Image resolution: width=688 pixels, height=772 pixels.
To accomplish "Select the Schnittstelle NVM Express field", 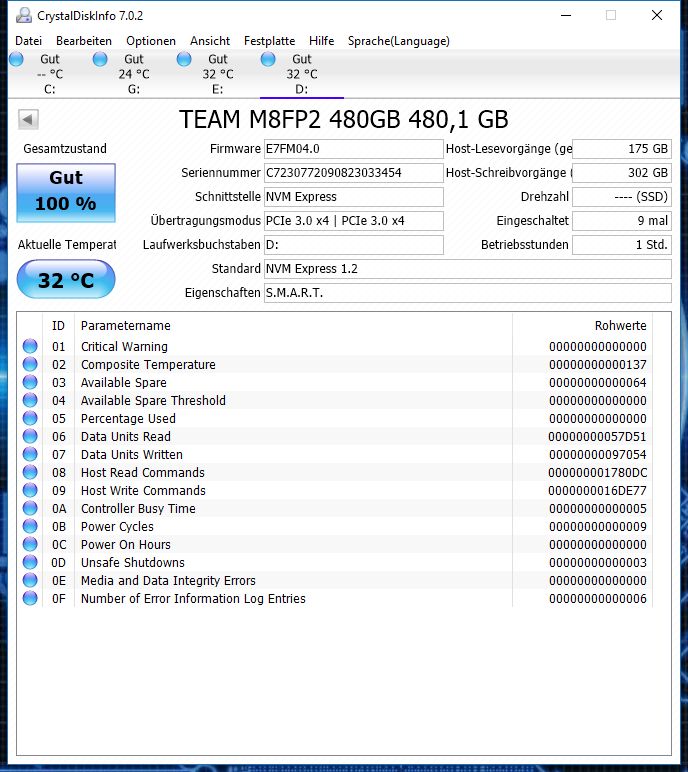I will pyautogui.click(x=354, y=197).
